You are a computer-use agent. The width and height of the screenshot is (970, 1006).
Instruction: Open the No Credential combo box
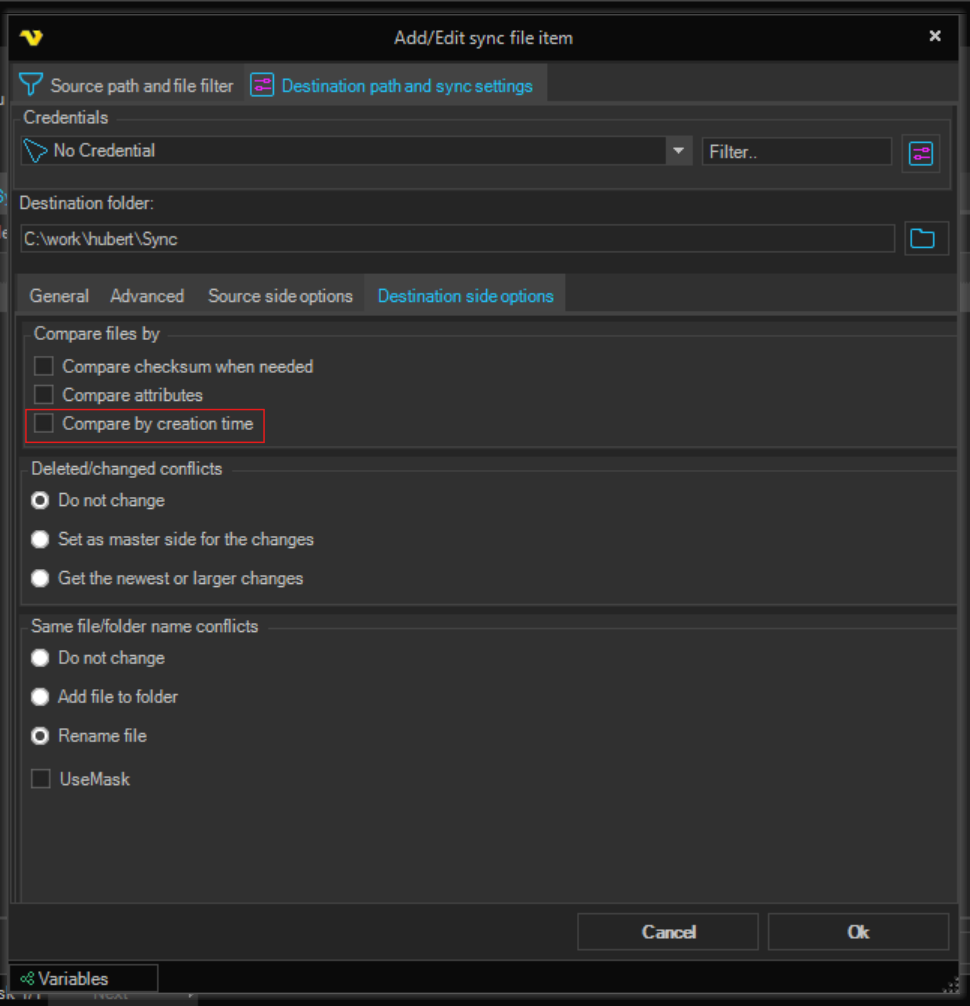tap(350, 151)
